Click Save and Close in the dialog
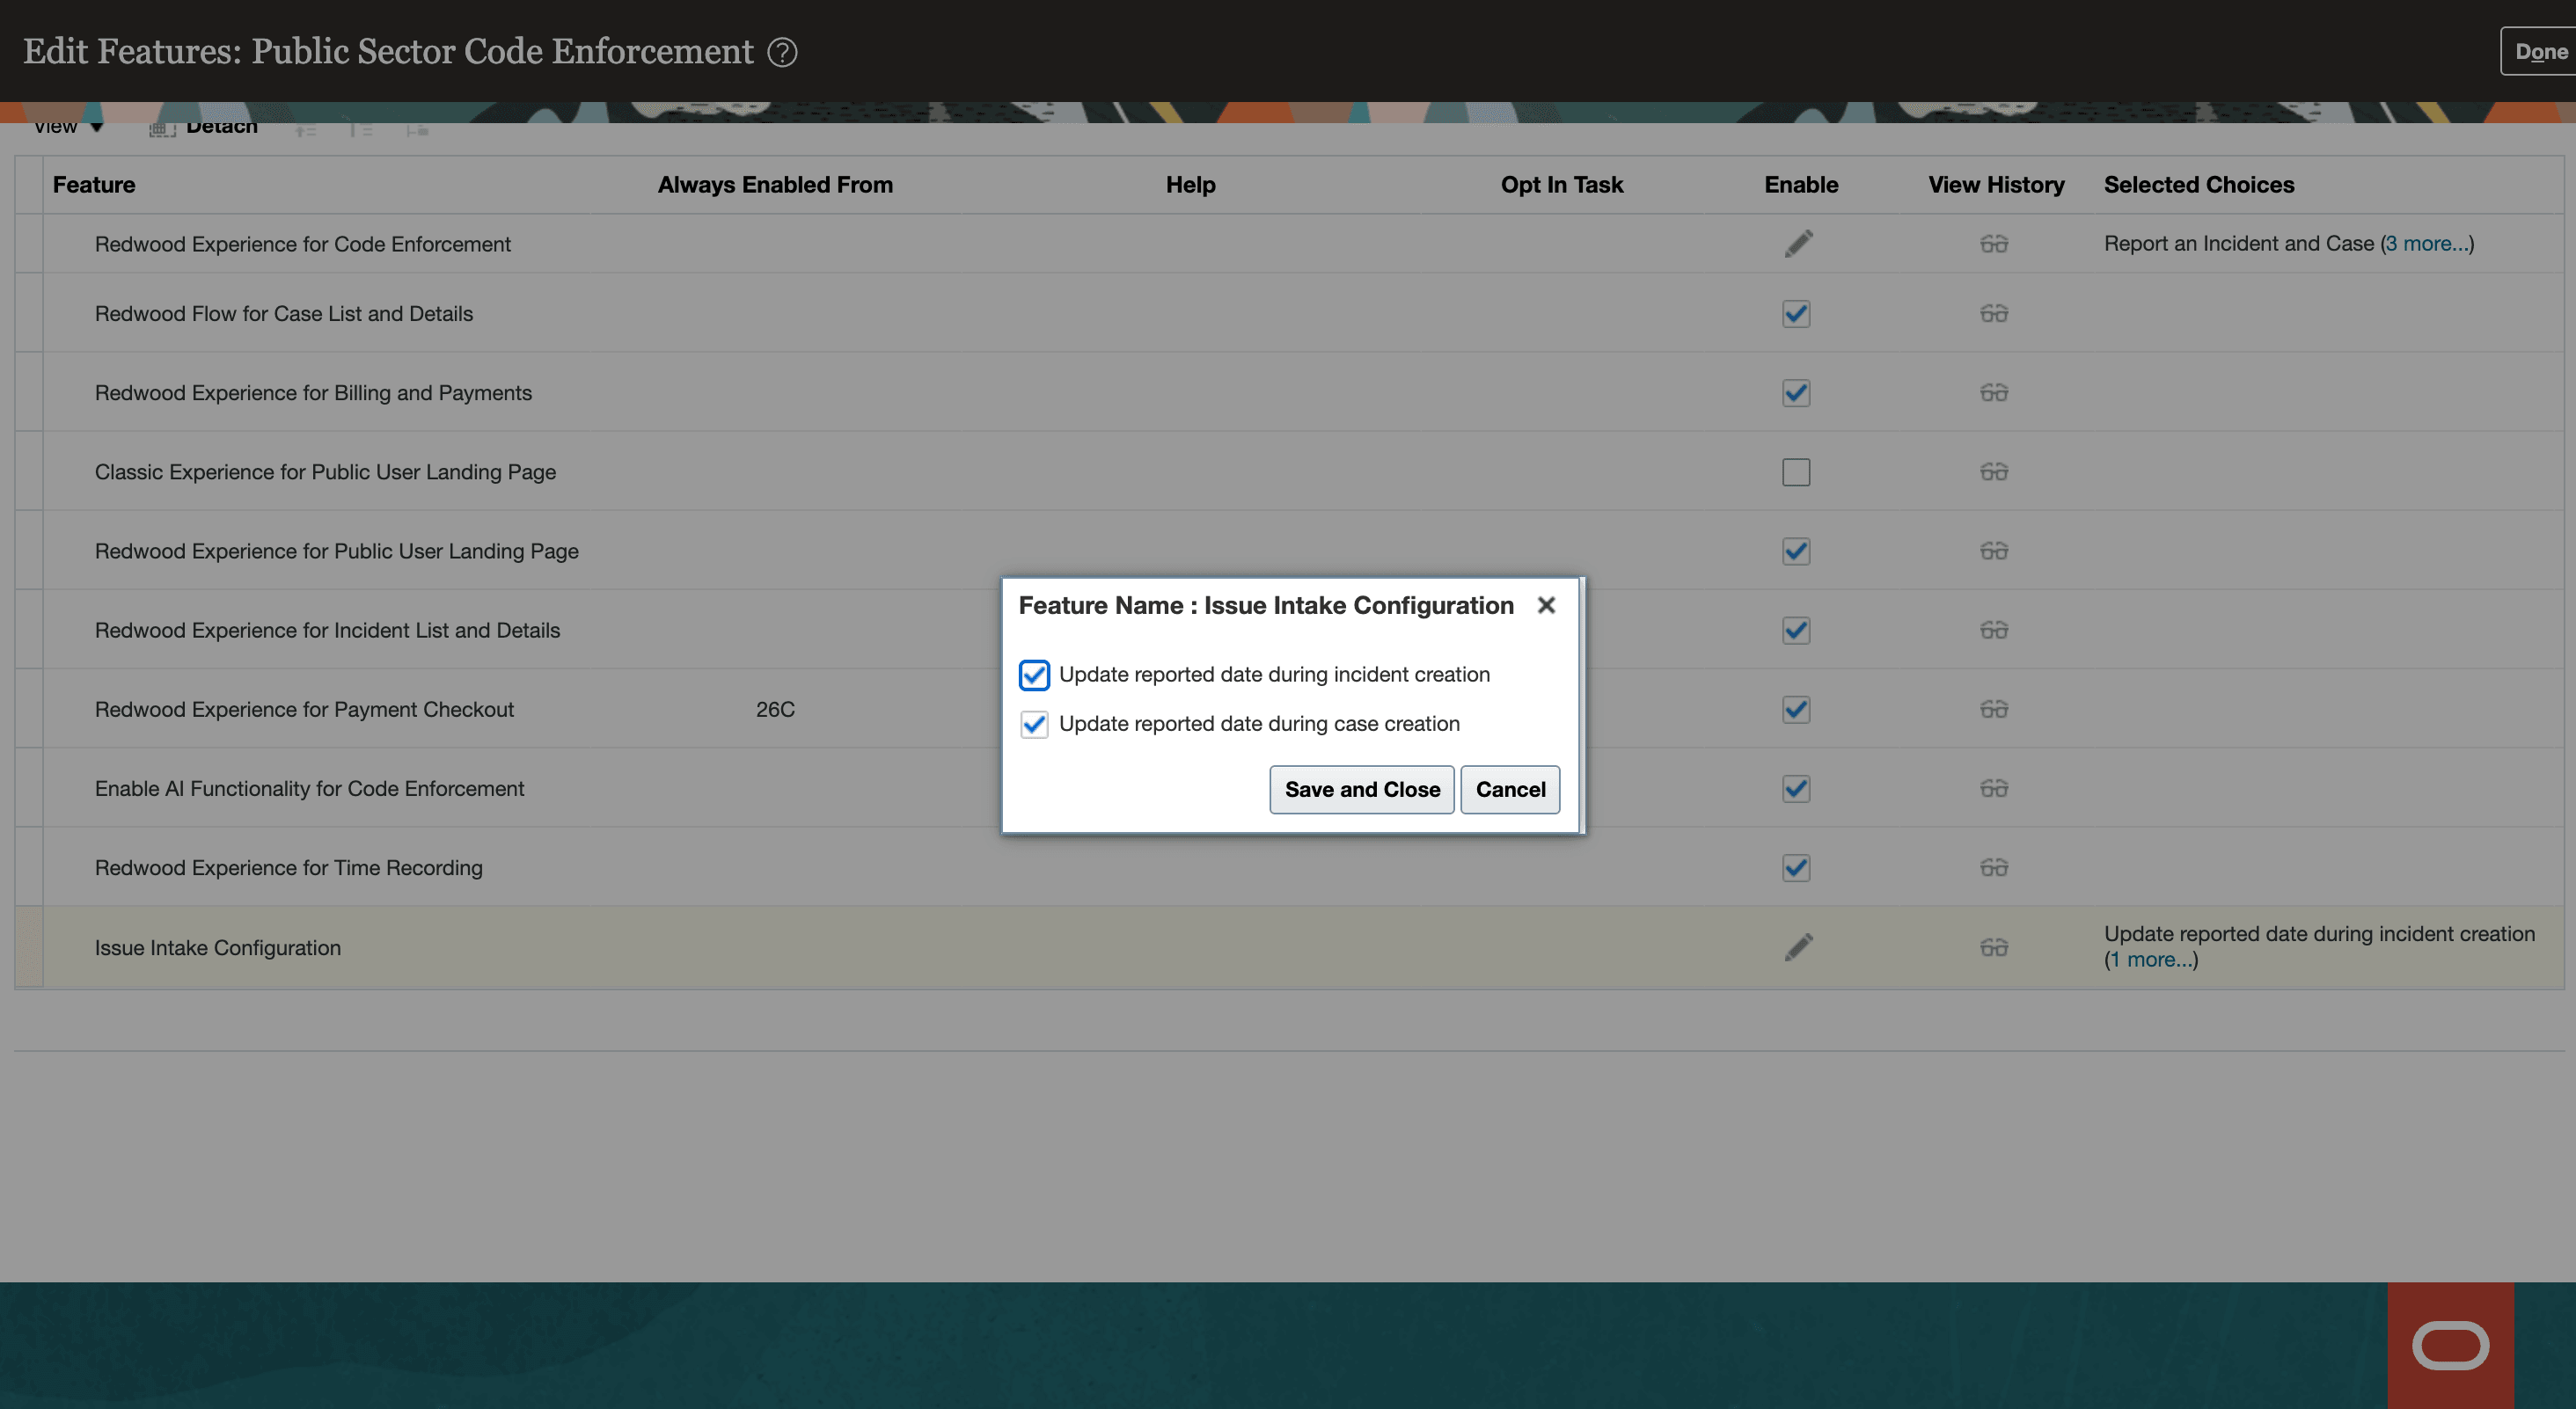 (x=1361, y=789)
